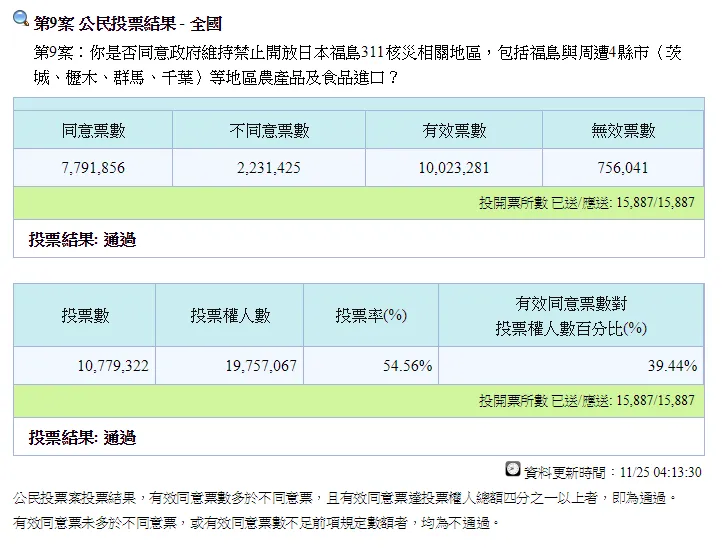
Task: Select the total votes value 10,779,322
Action: 113,366
